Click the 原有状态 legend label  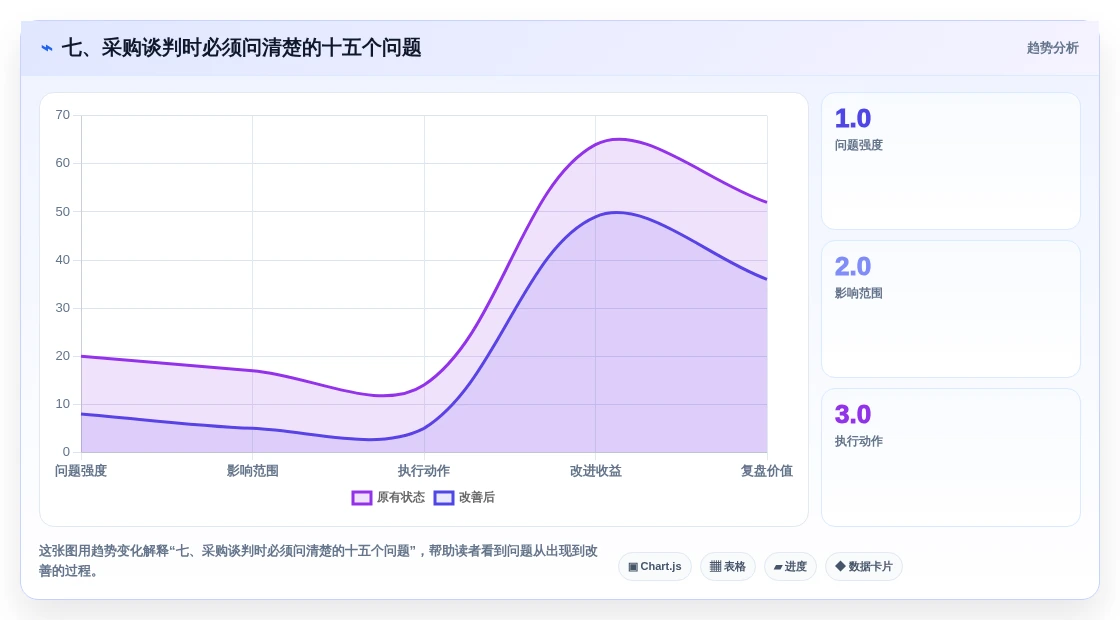(401, 497)
